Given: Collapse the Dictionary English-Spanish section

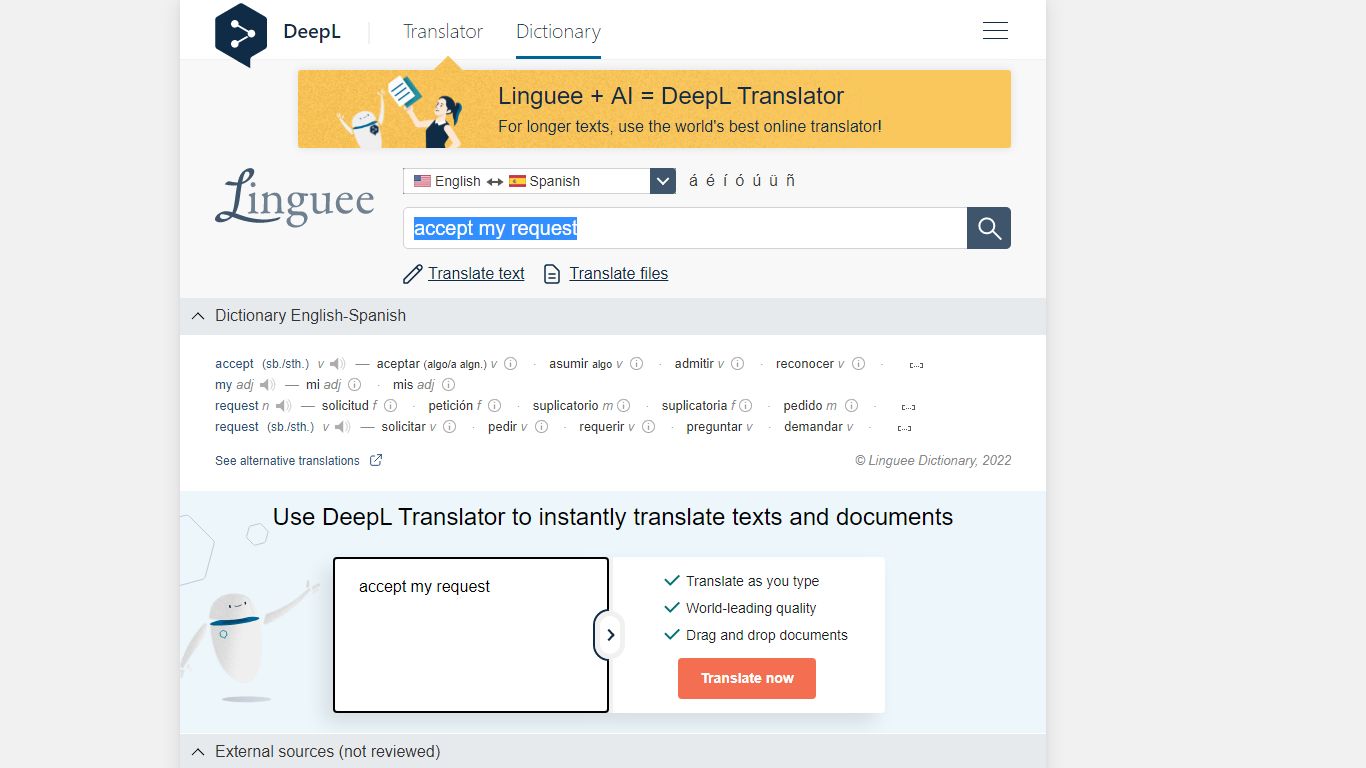Looking at the screenshot, I should click(196, 316).
